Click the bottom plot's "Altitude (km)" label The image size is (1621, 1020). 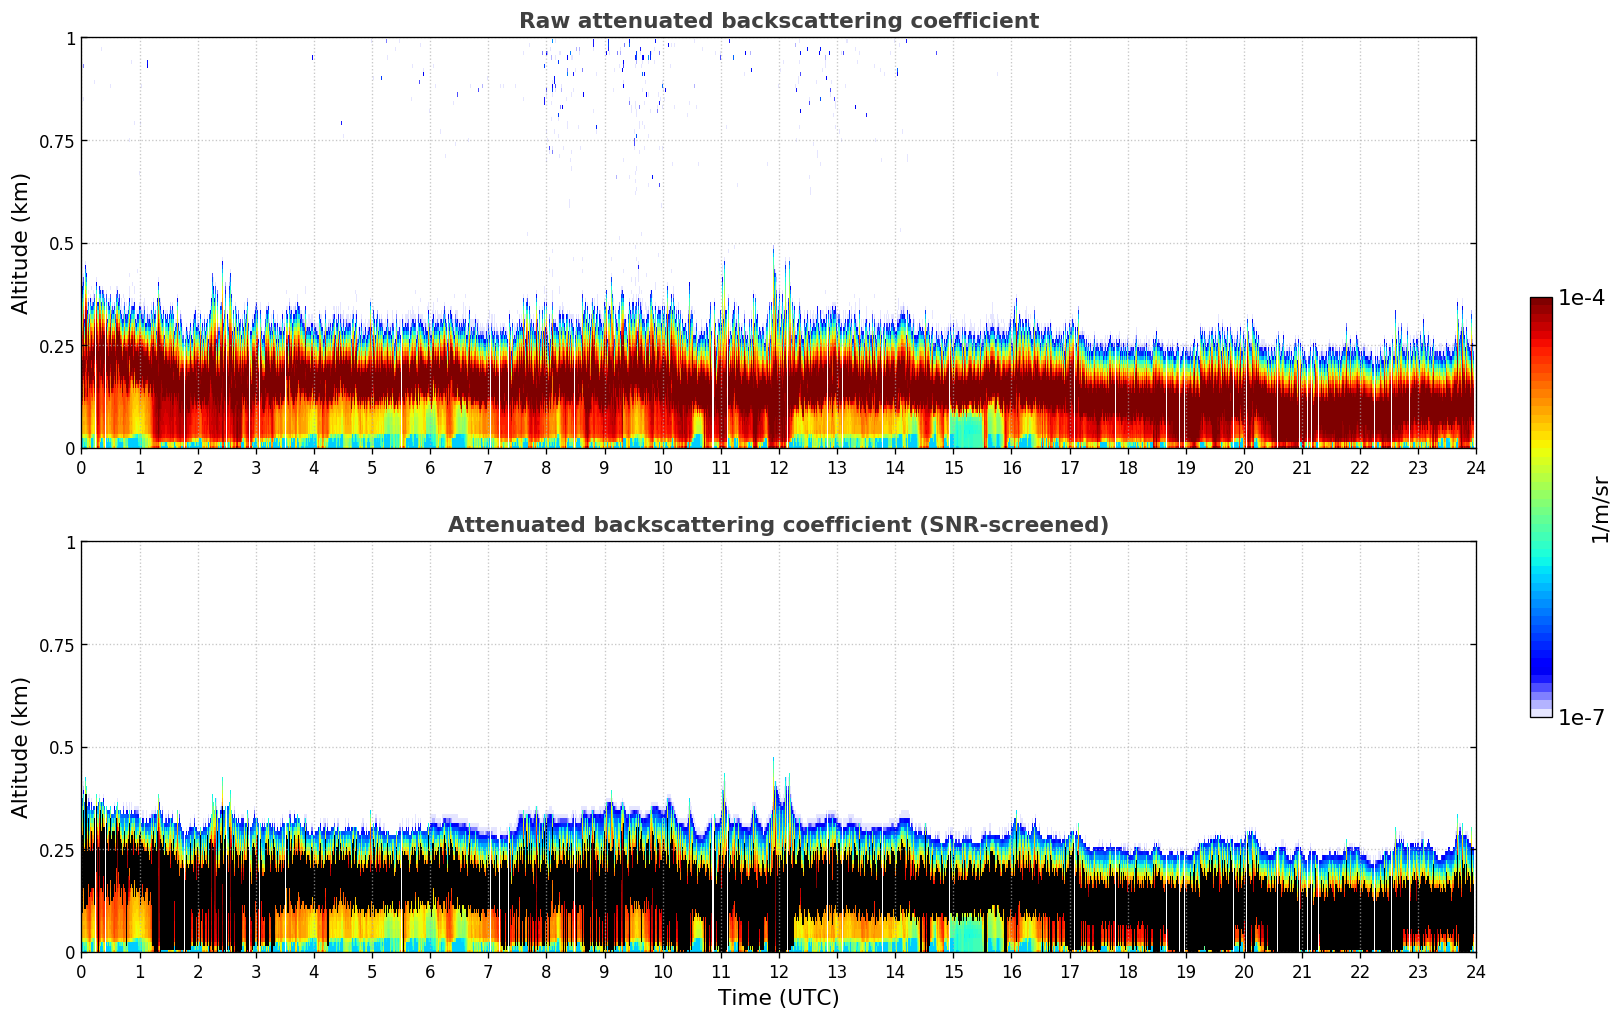[x=21, y=747]
